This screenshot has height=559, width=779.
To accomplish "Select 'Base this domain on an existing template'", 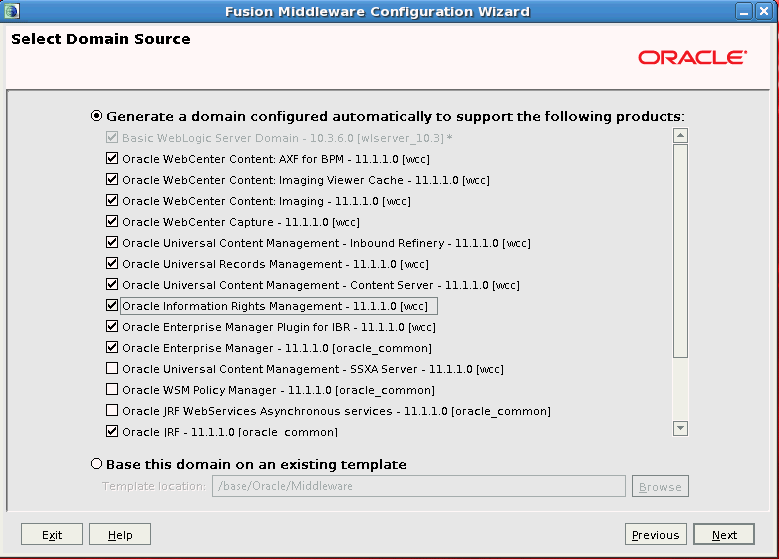I will point(96,464).
